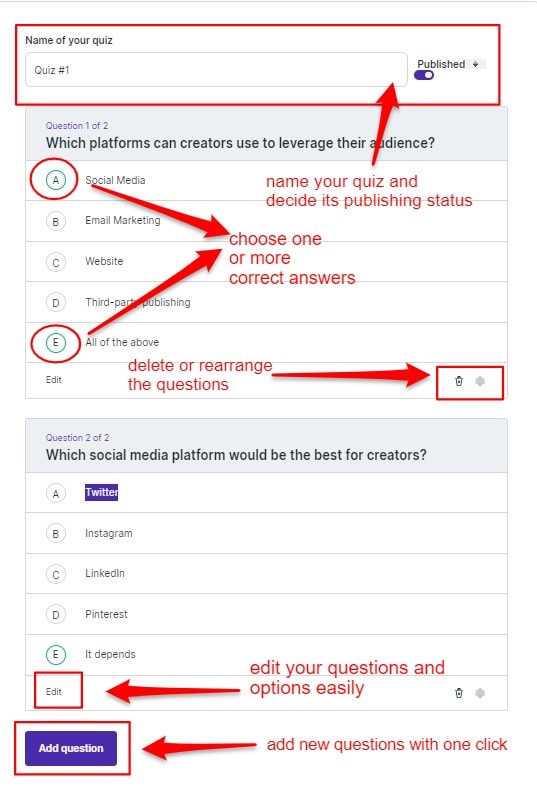Open Edit link under Question 2
The width and height of the screenshot is (537, 791).
[53, 691]
